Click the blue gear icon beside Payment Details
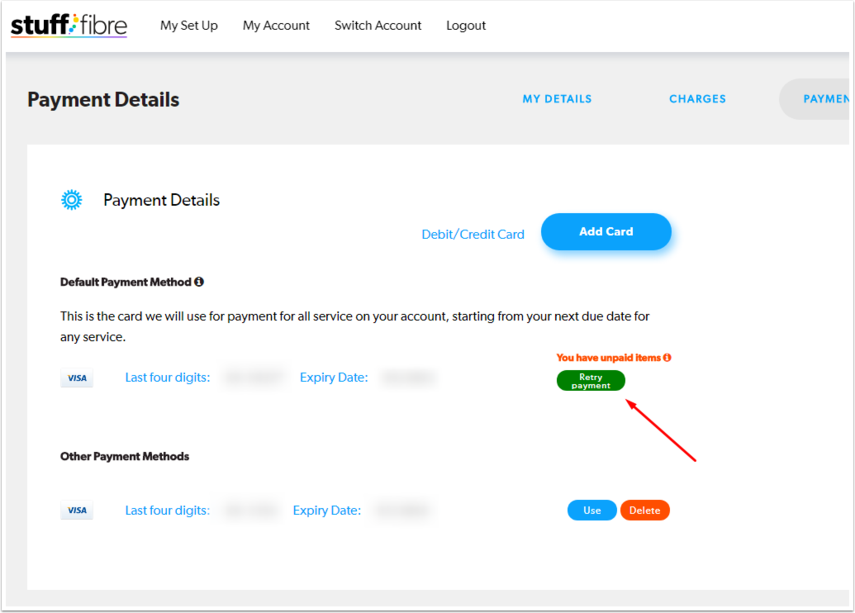The height and width of the screenshot is (613, 855). click(x=71, y=200)
